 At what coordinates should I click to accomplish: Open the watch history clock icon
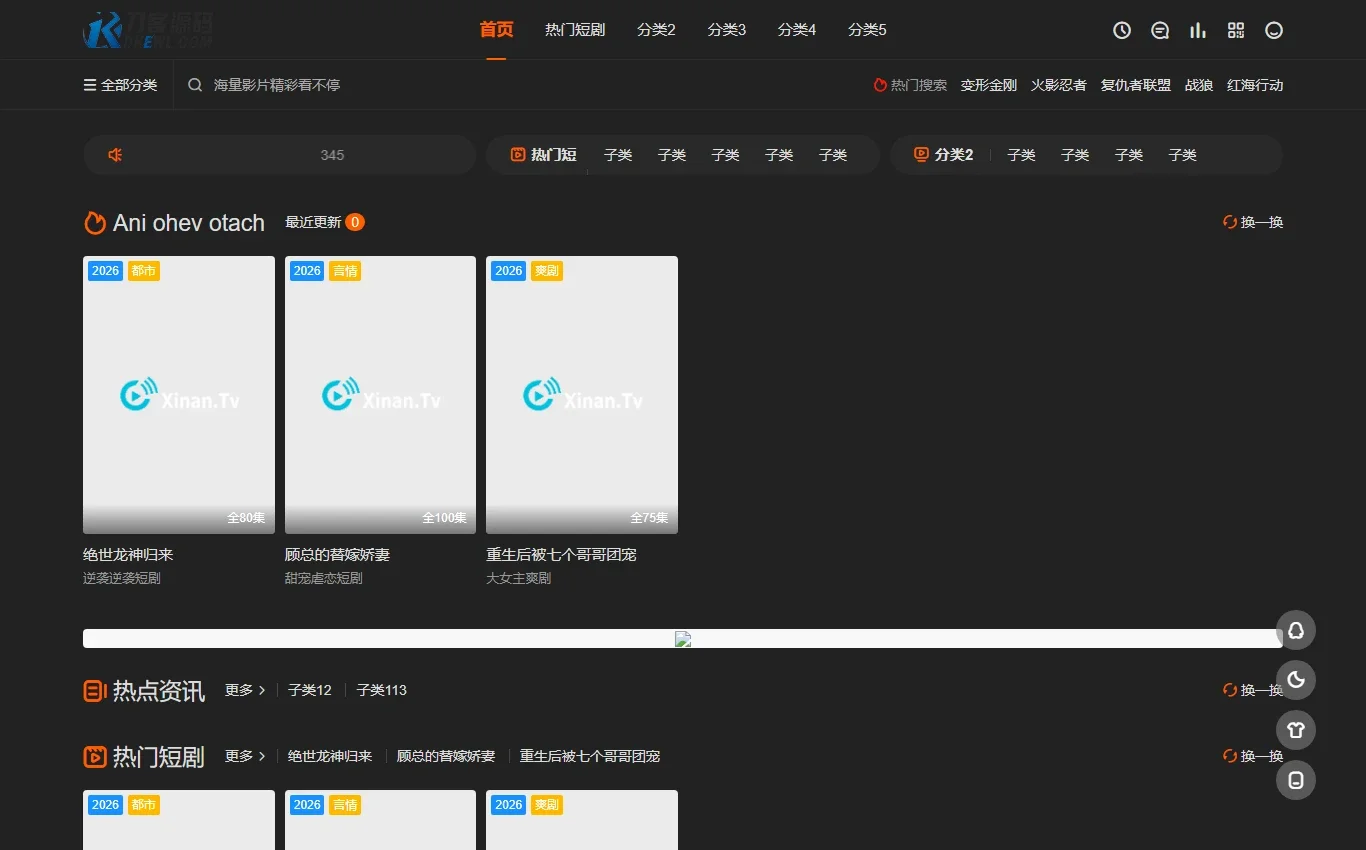(x=1122, y=30)
